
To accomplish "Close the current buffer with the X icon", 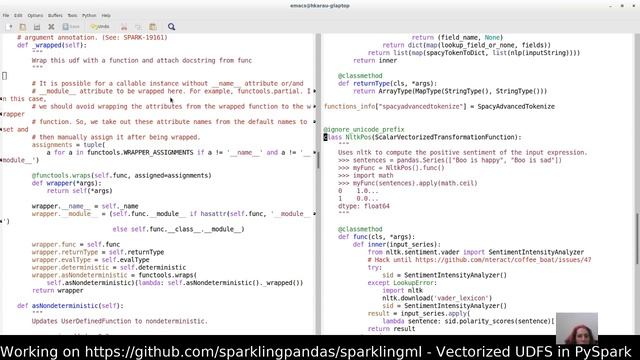I will 51,27.
